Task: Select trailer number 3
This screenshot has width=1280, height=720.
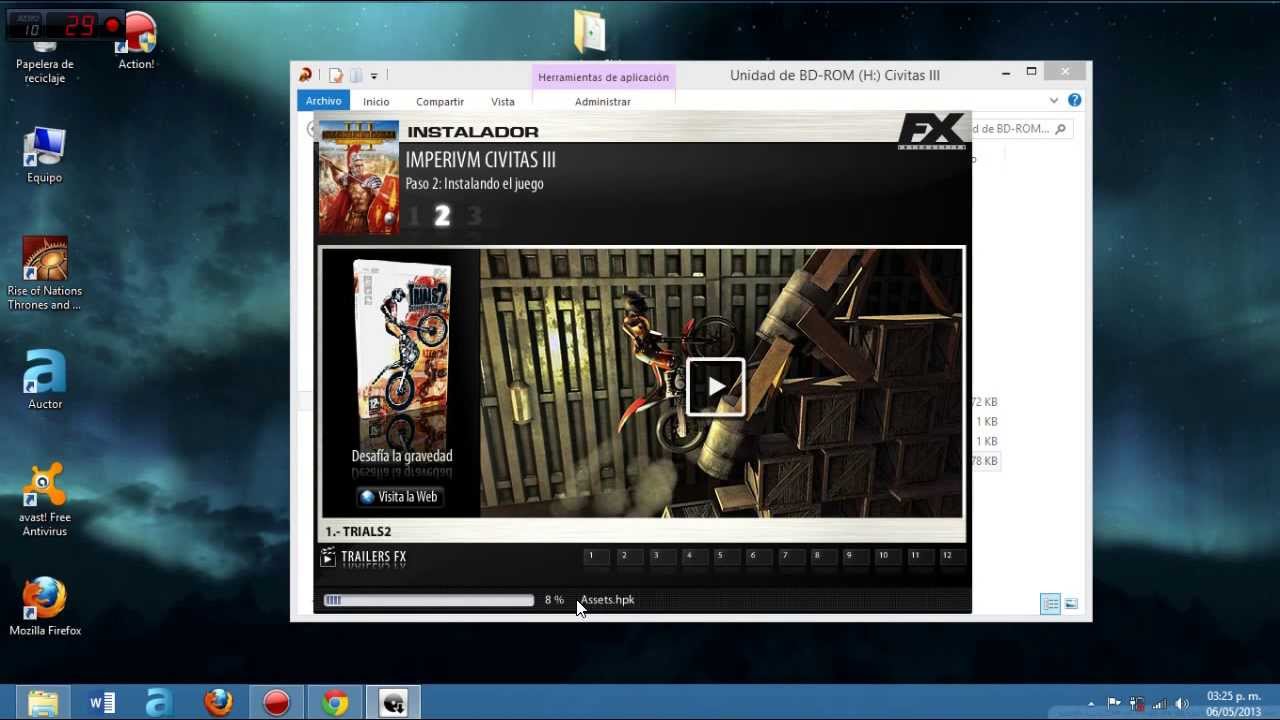Action: click(x=661, y=557)
